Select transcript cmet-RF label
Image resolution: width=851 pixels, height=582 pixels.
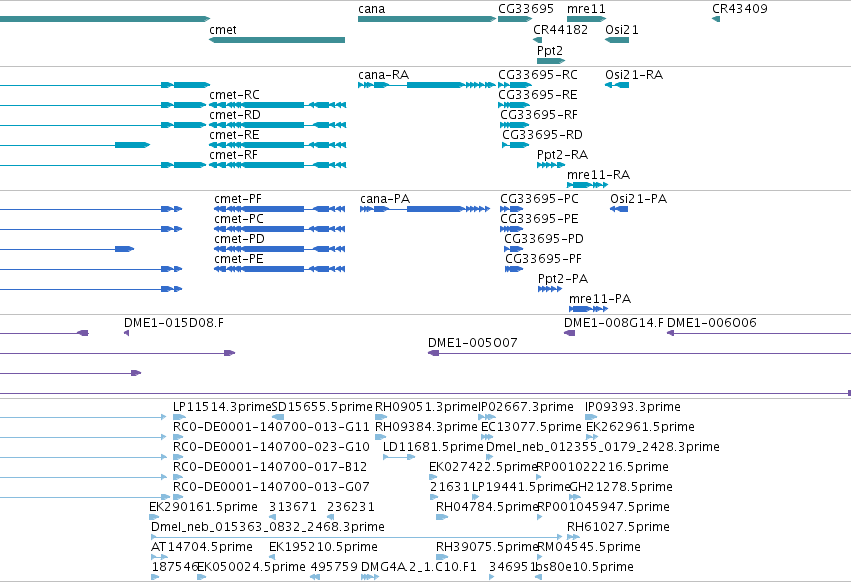point(234,155)
